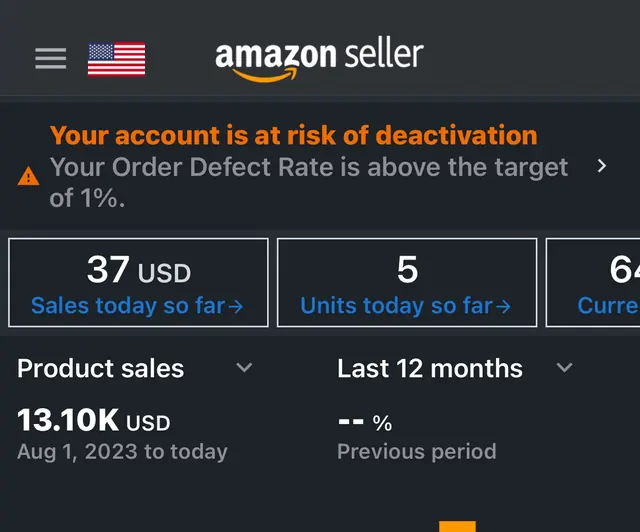Open the Product sales metric selector
This screenshot has height=532, width=640.
click(x=135, y=368)
